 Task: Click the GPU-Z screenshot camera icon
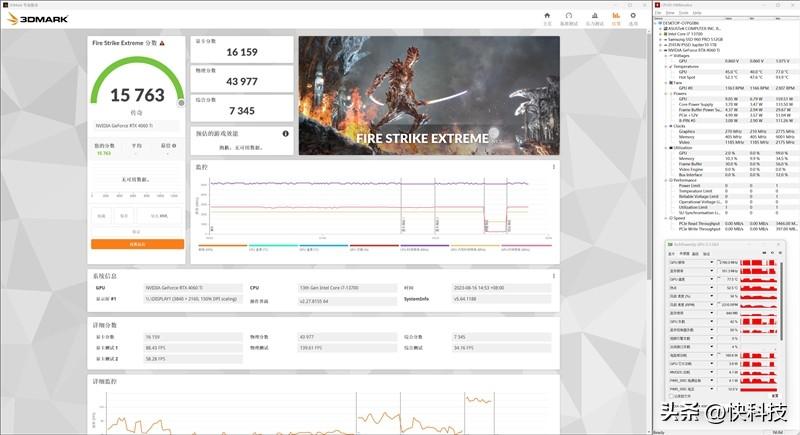pos(764,253)
